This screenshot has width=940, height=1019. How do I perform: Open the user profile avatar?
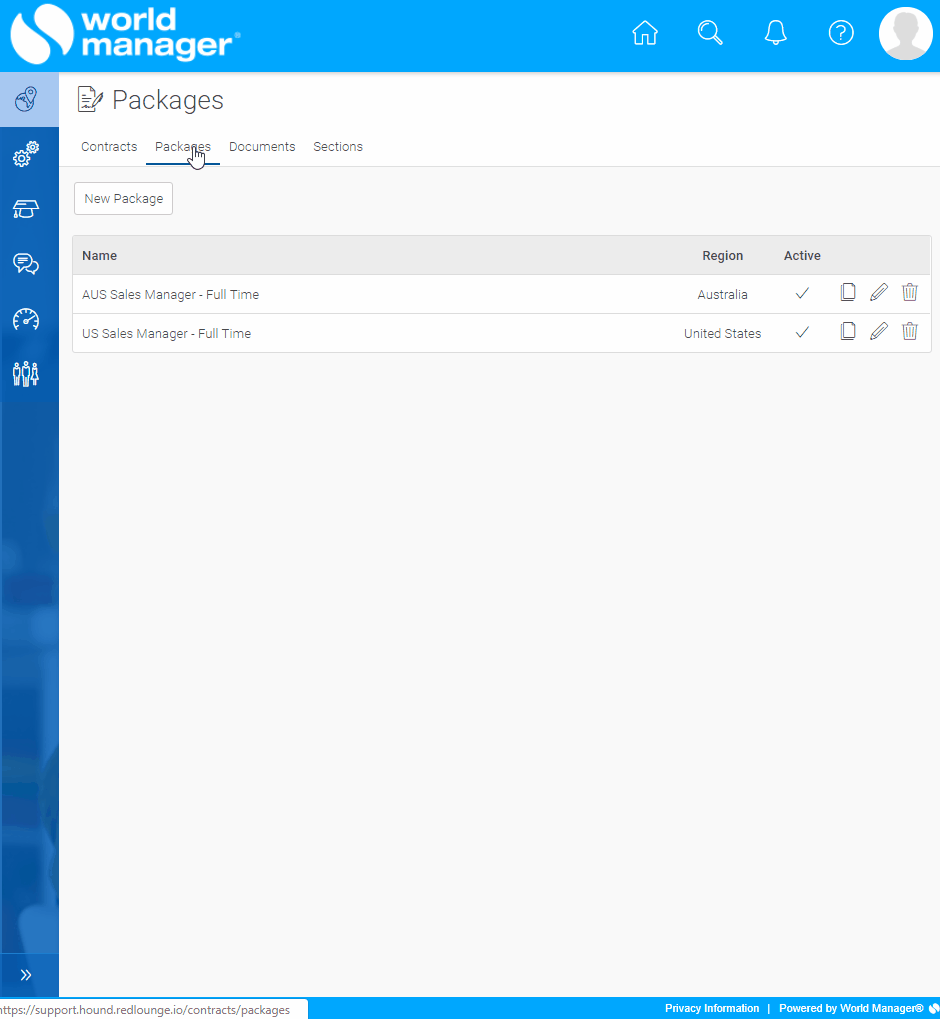(x=906, y=34)
